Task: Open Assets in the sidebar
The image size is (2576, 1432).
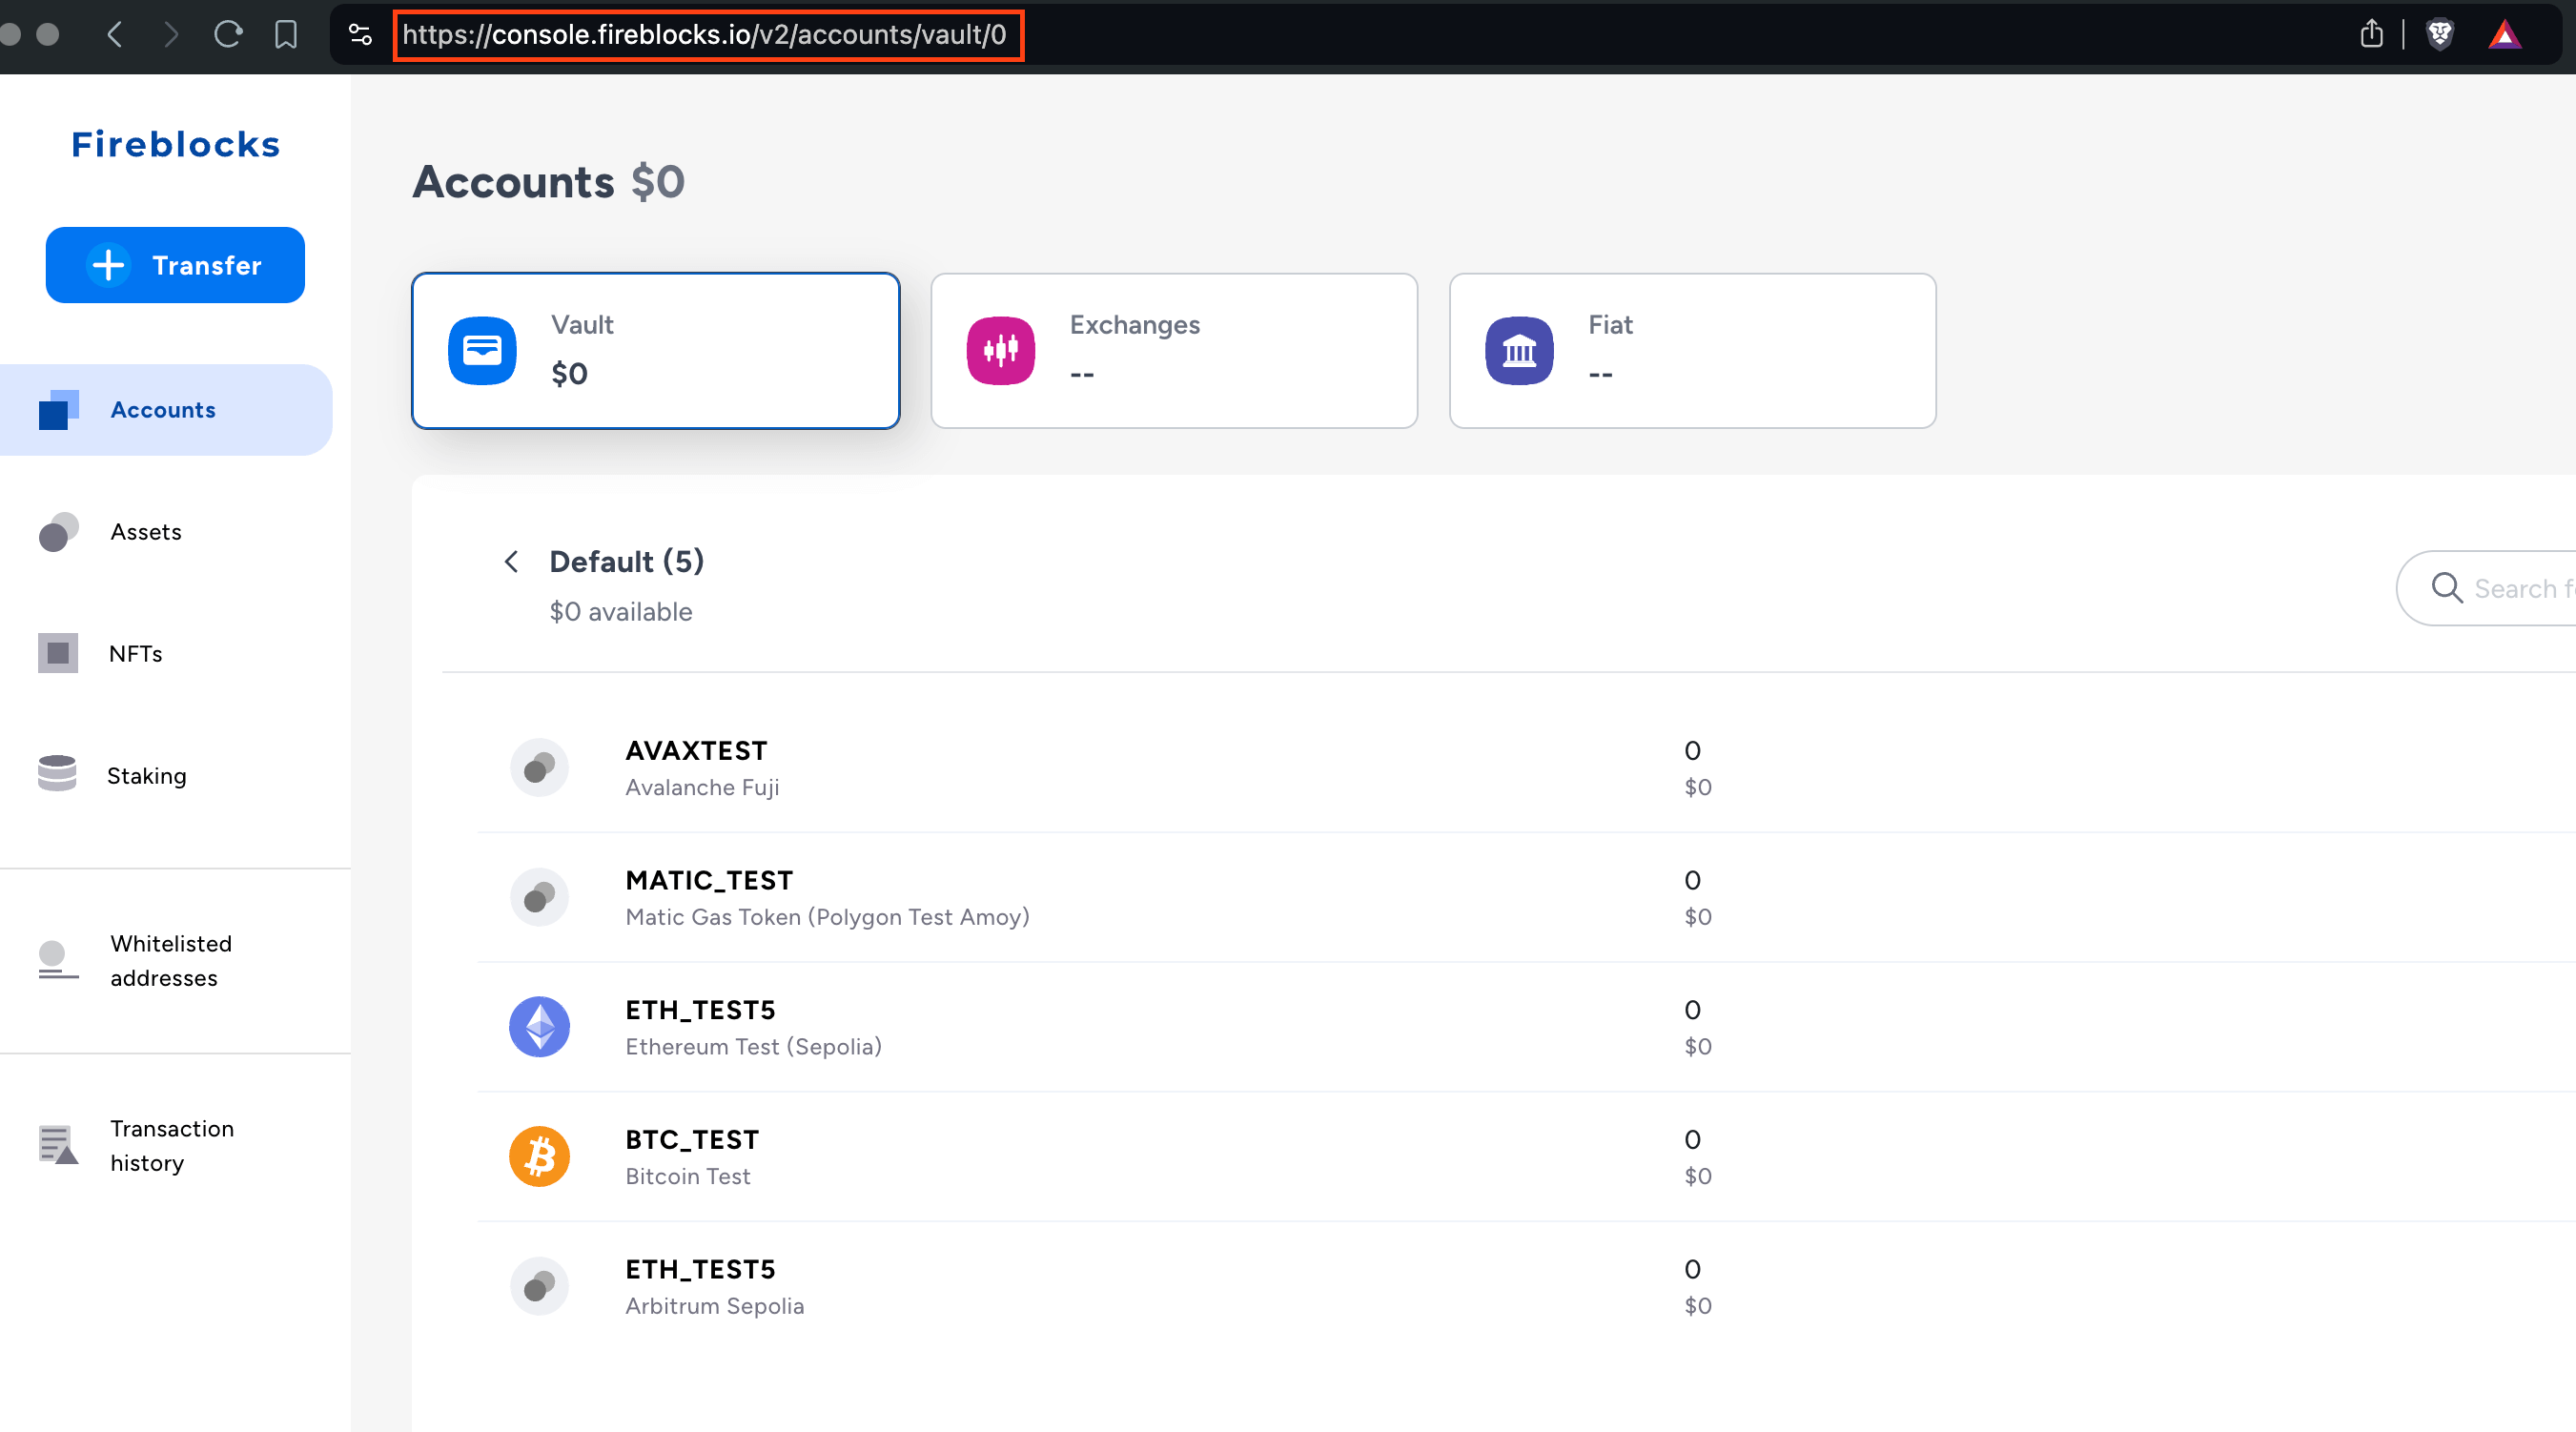Action: tap(146, 532)
